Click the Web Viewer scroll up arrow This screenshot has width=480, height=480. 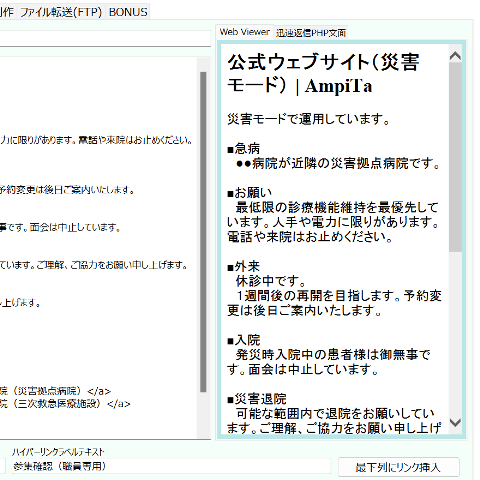pyautogui.click(x=455, y=56)
